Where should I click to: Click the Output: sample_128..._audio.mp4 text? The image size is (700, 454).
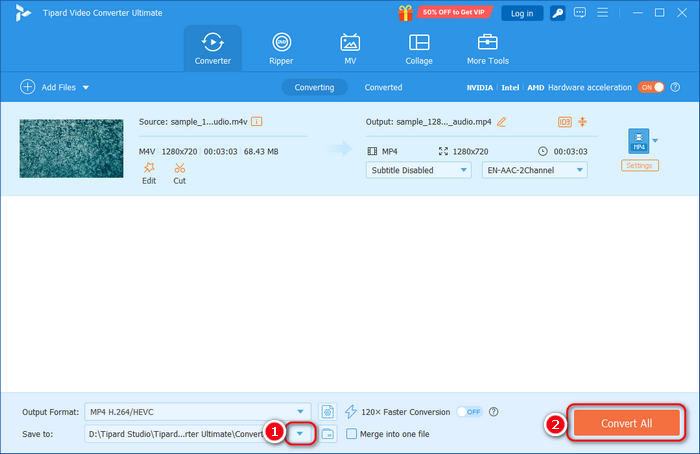point(428,121)
